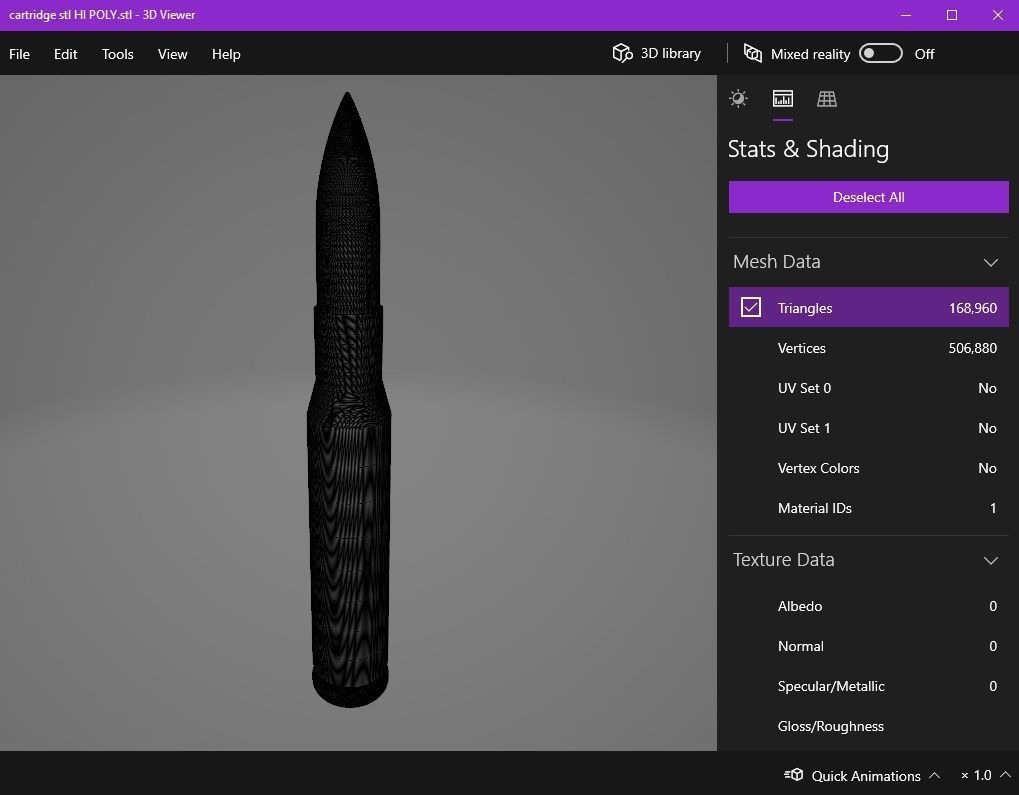Open the File menu
This screenshot has width=1019, height=795.
(x=19, y=54)
